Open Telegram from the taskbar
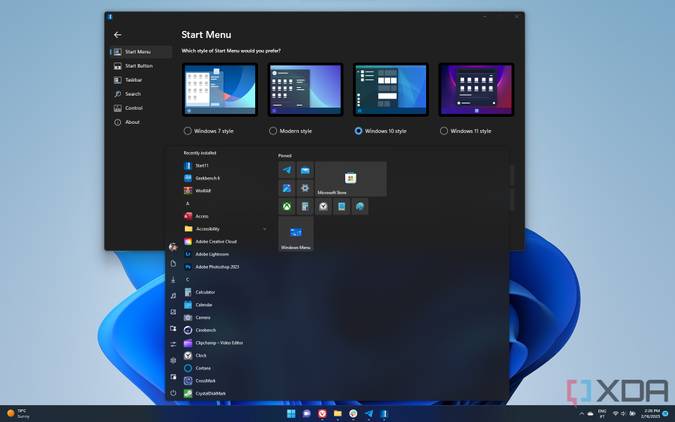 [369, 414]
